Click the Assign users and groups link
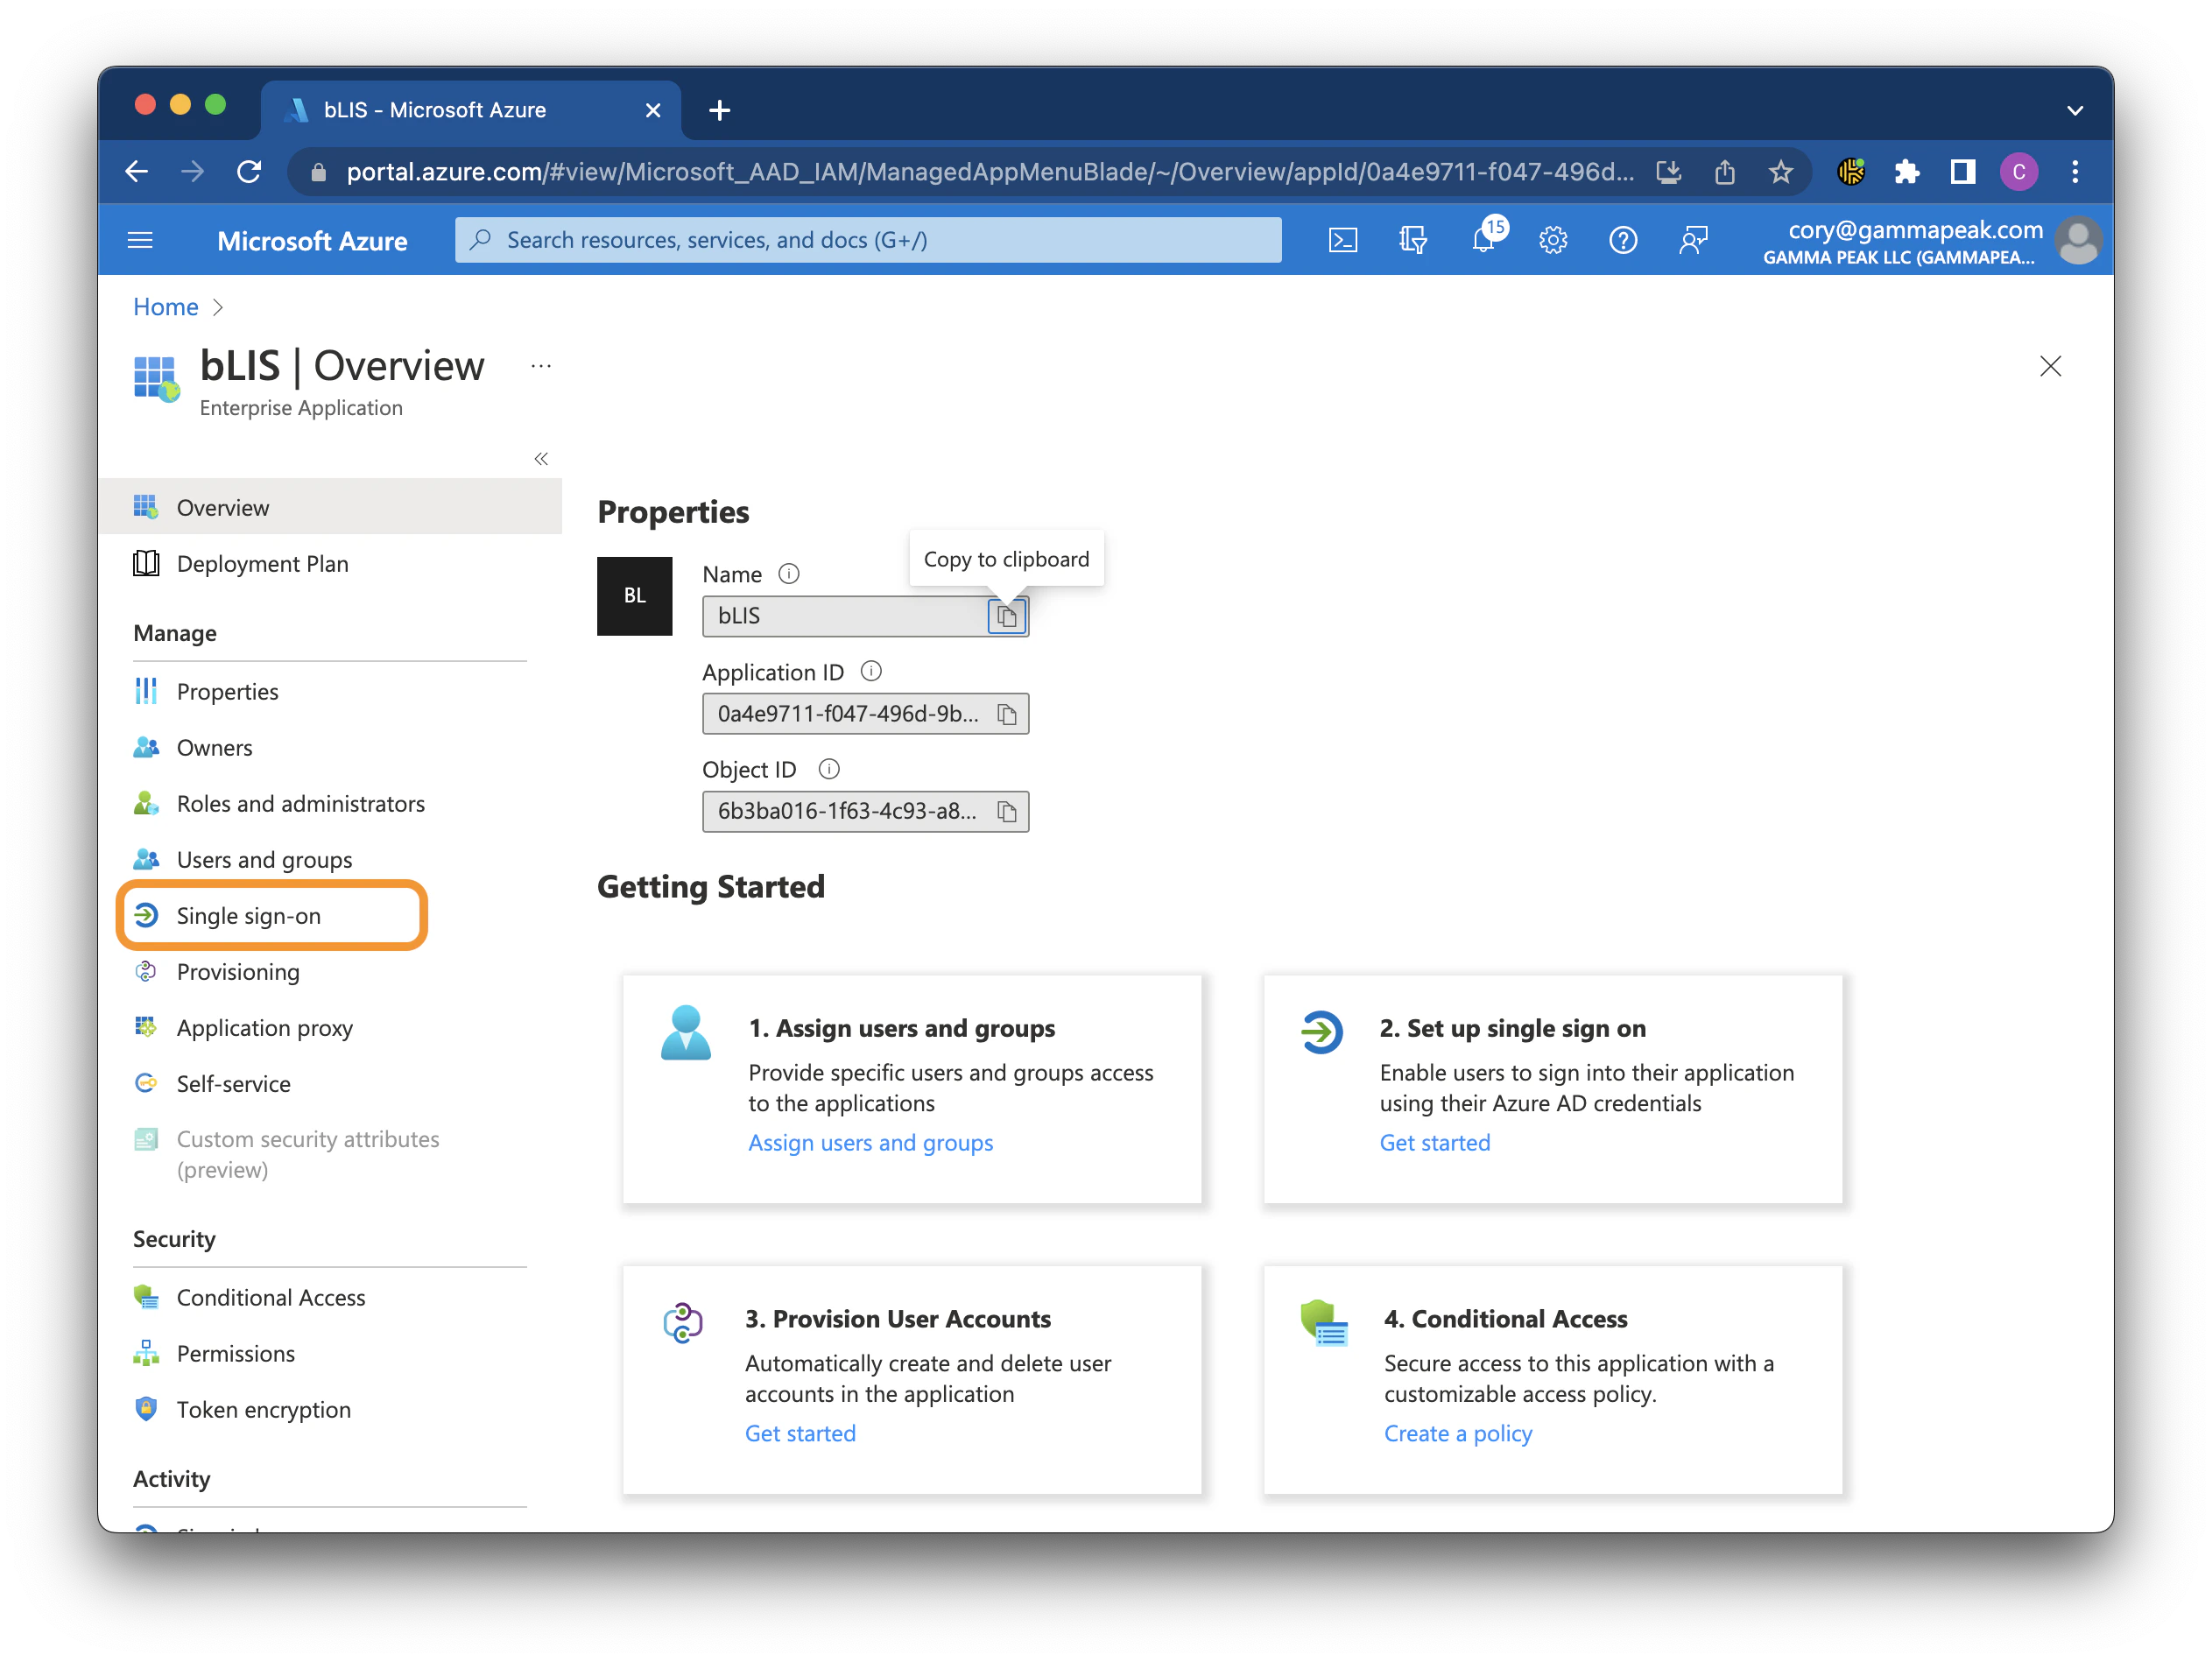This screenshot has height=1662, width=2212. pyautogui.click(x=870, y=1142)
